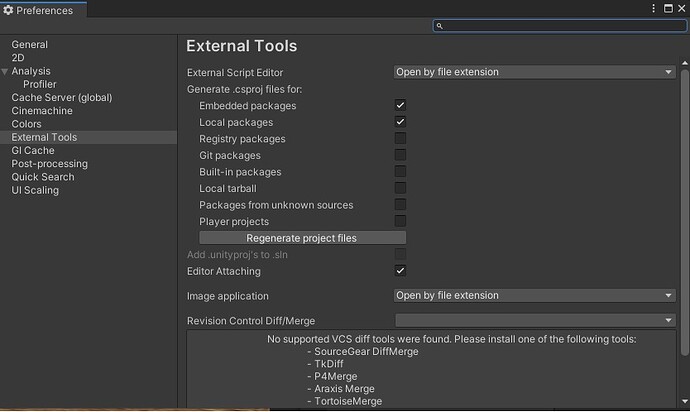Uncheck the Embedded packages checkbox
The image size is (690, 412).
tap(400, 105)
